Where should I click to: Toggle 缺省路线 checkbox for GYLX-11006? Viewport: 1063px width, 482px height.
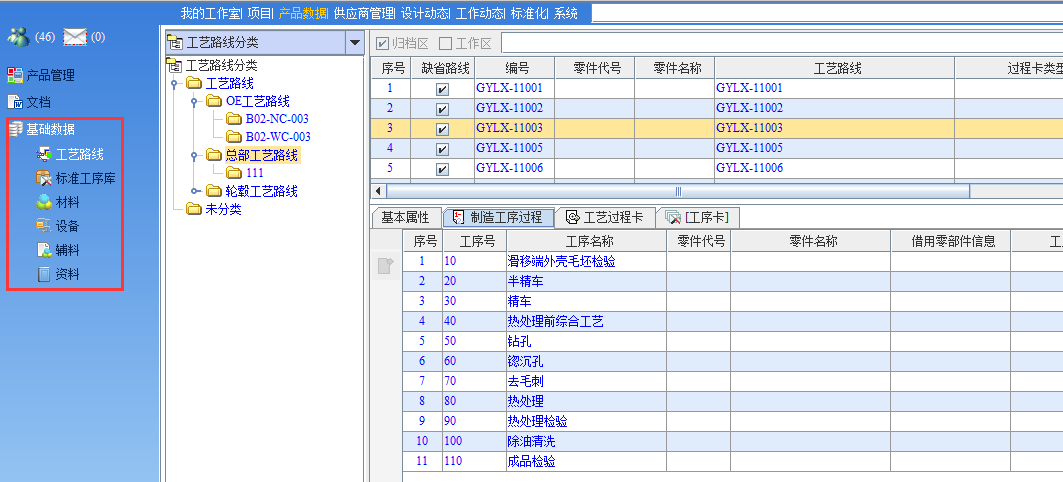pyautogui.click(x=443, y=169)
